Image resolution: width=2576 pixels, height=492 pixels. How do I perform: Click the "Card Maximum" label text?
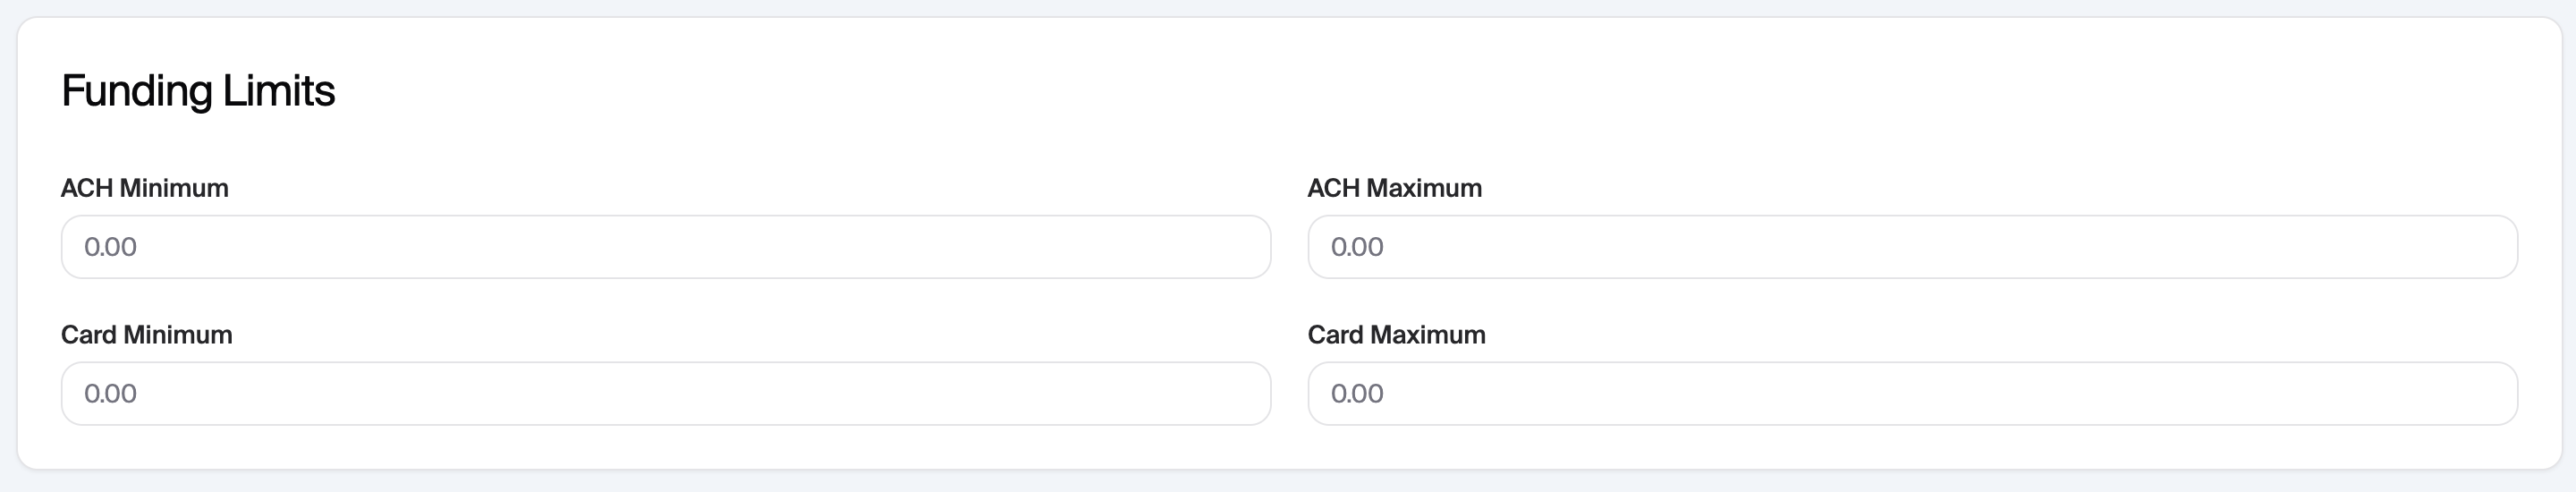tap(1396, 335)
